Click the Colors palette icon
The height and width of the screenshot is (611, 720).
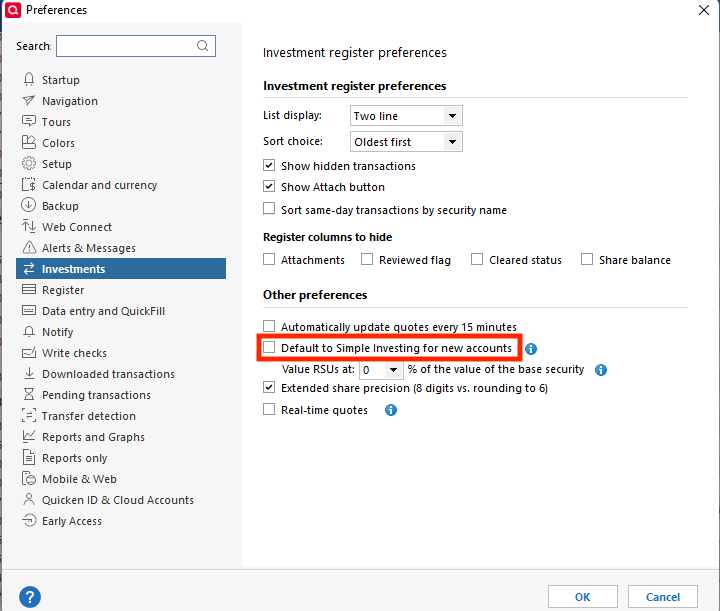pyautogui.click(x=29, y=142)
